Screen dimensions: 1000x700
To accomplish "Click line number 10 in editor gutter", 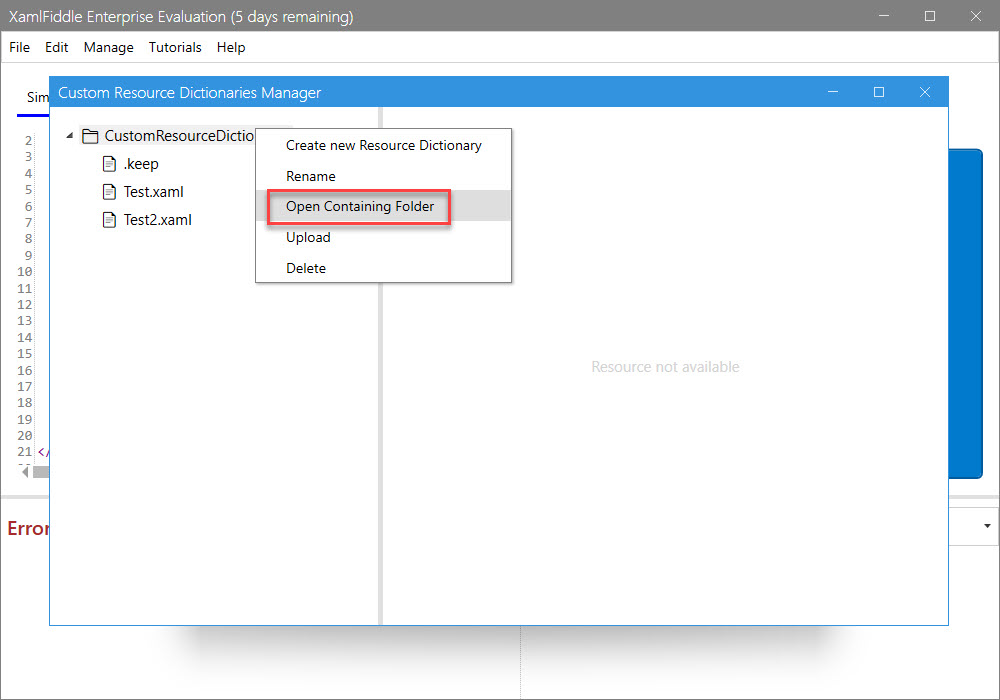I will (24, 272).
